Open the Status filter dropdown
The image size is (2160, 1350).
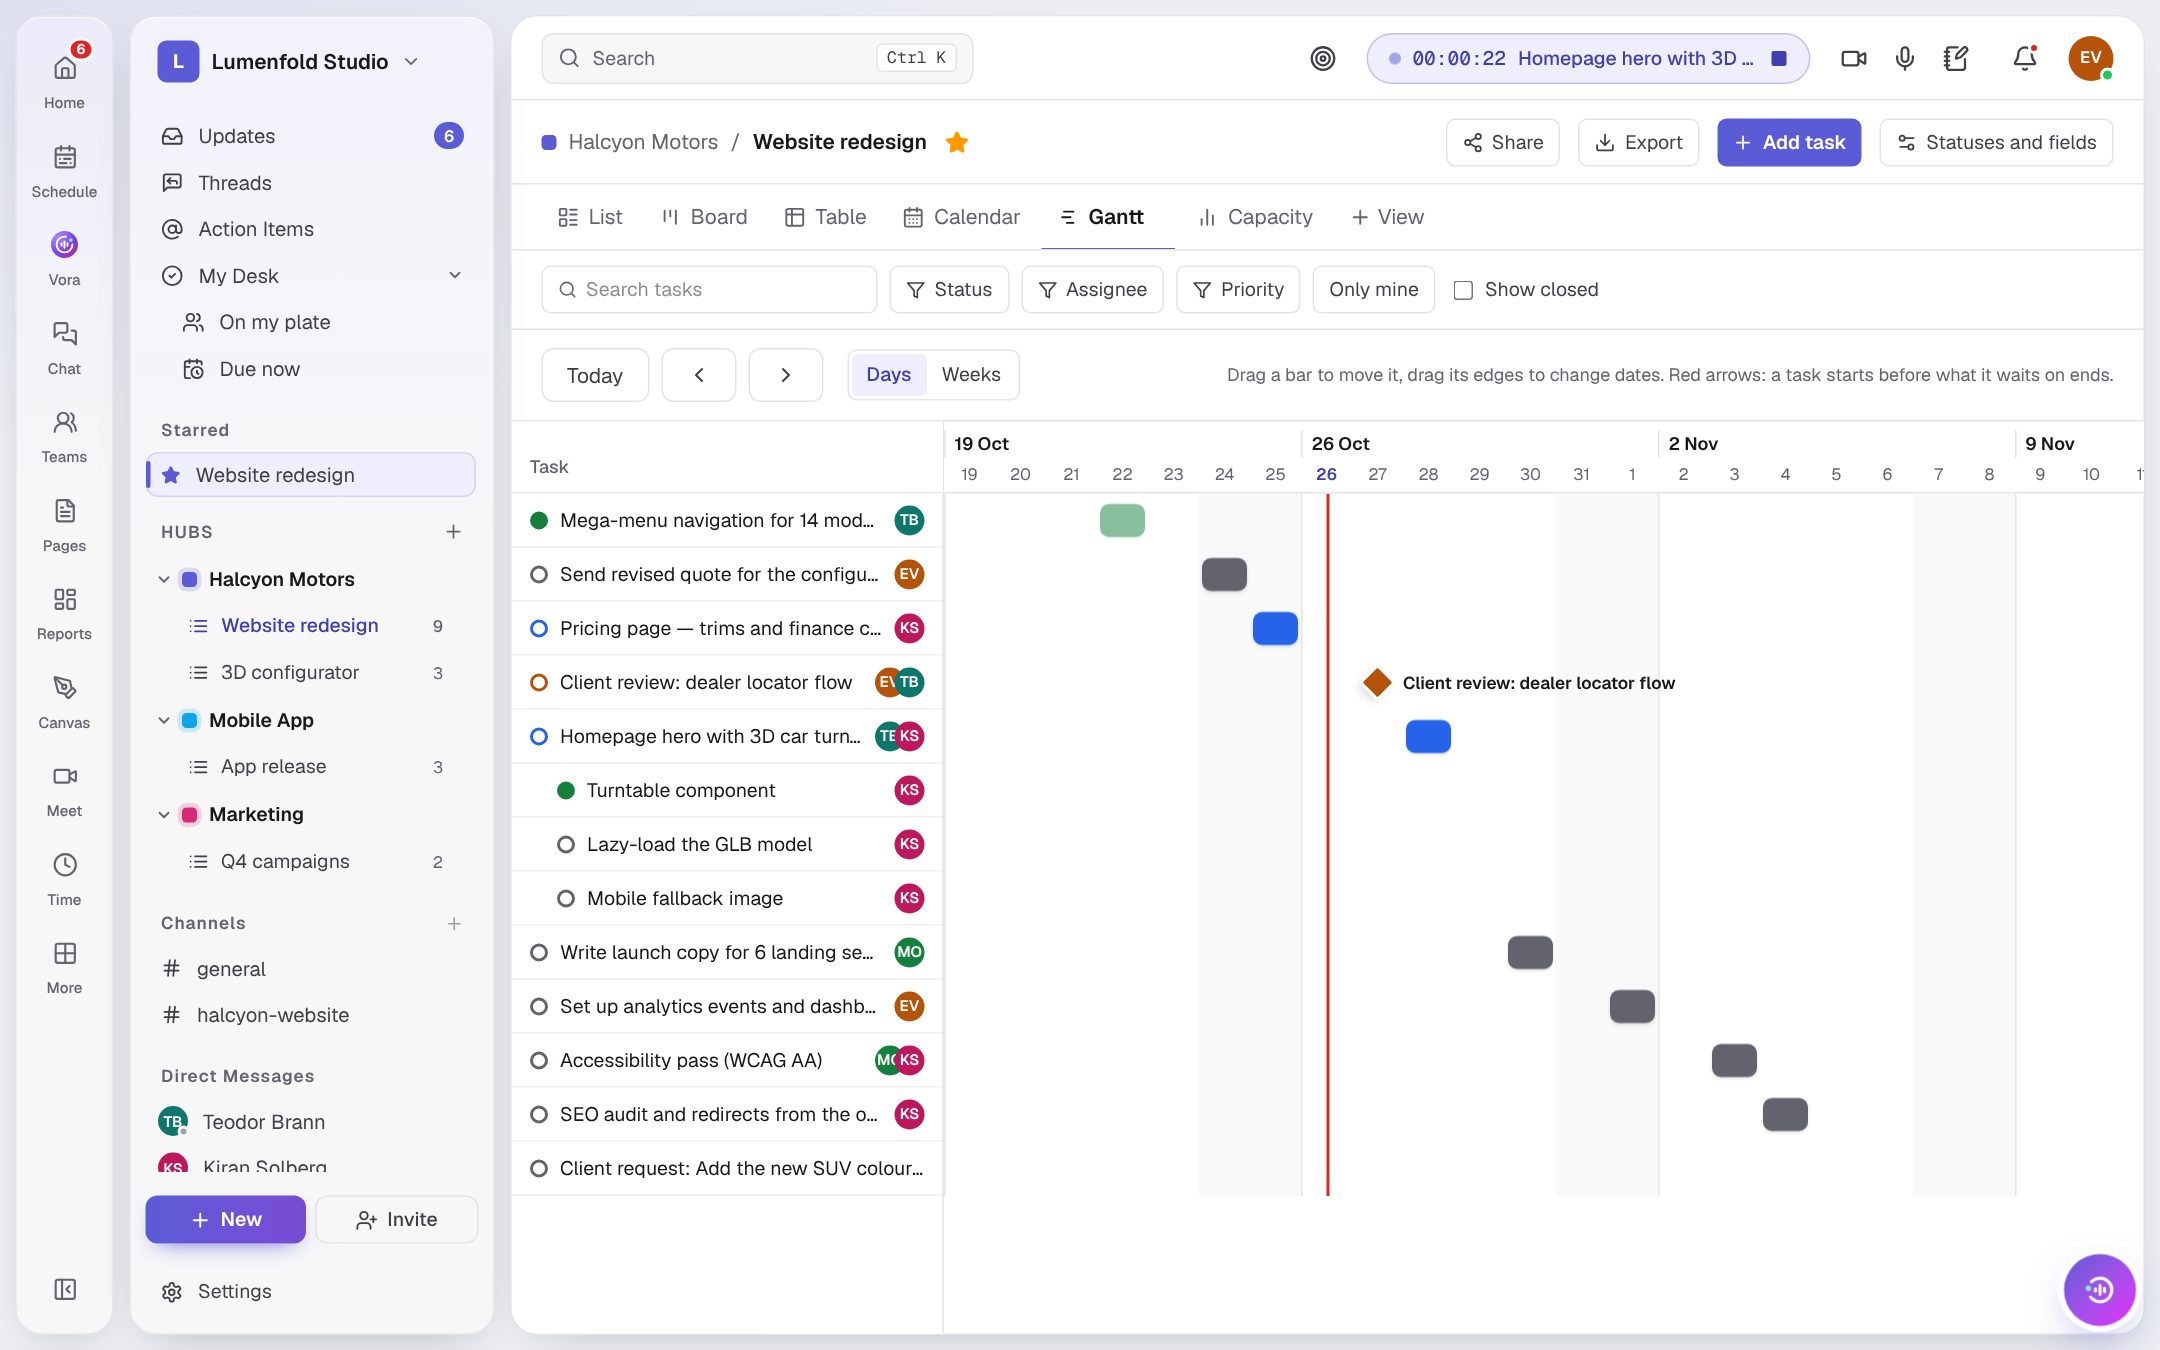click(948, 289)
